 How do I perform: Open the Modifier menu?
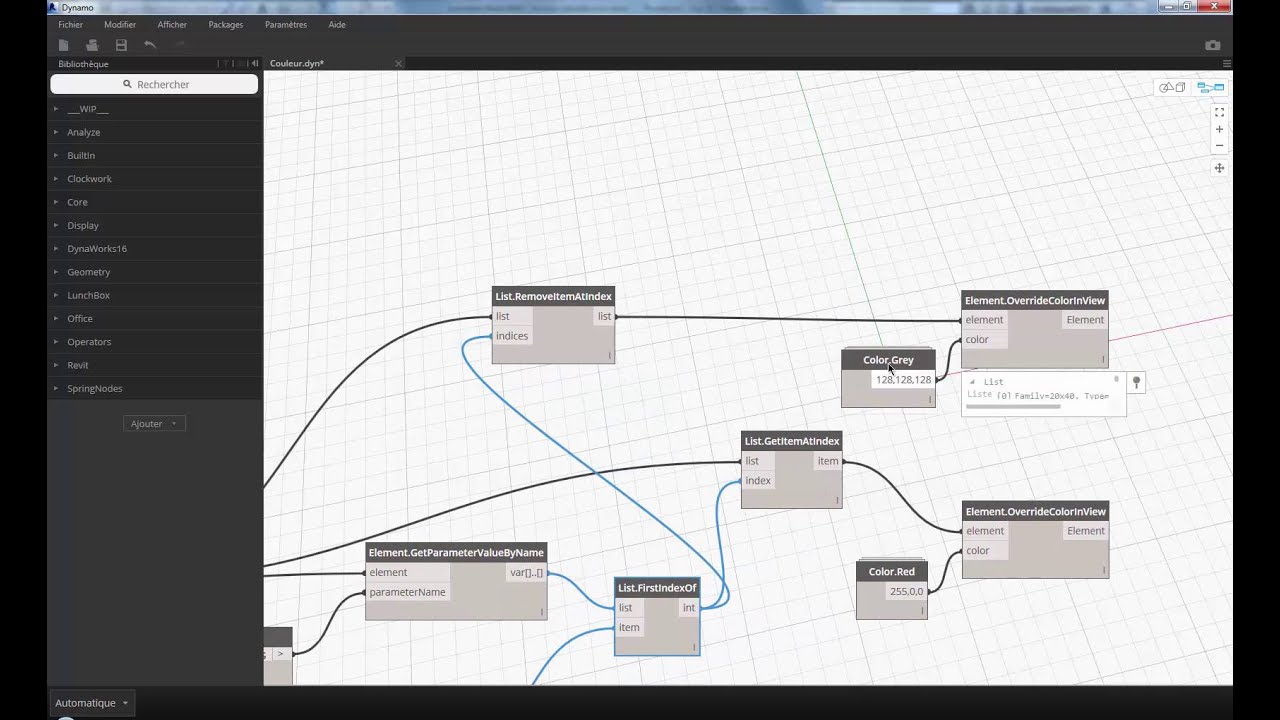pos(120,25)
